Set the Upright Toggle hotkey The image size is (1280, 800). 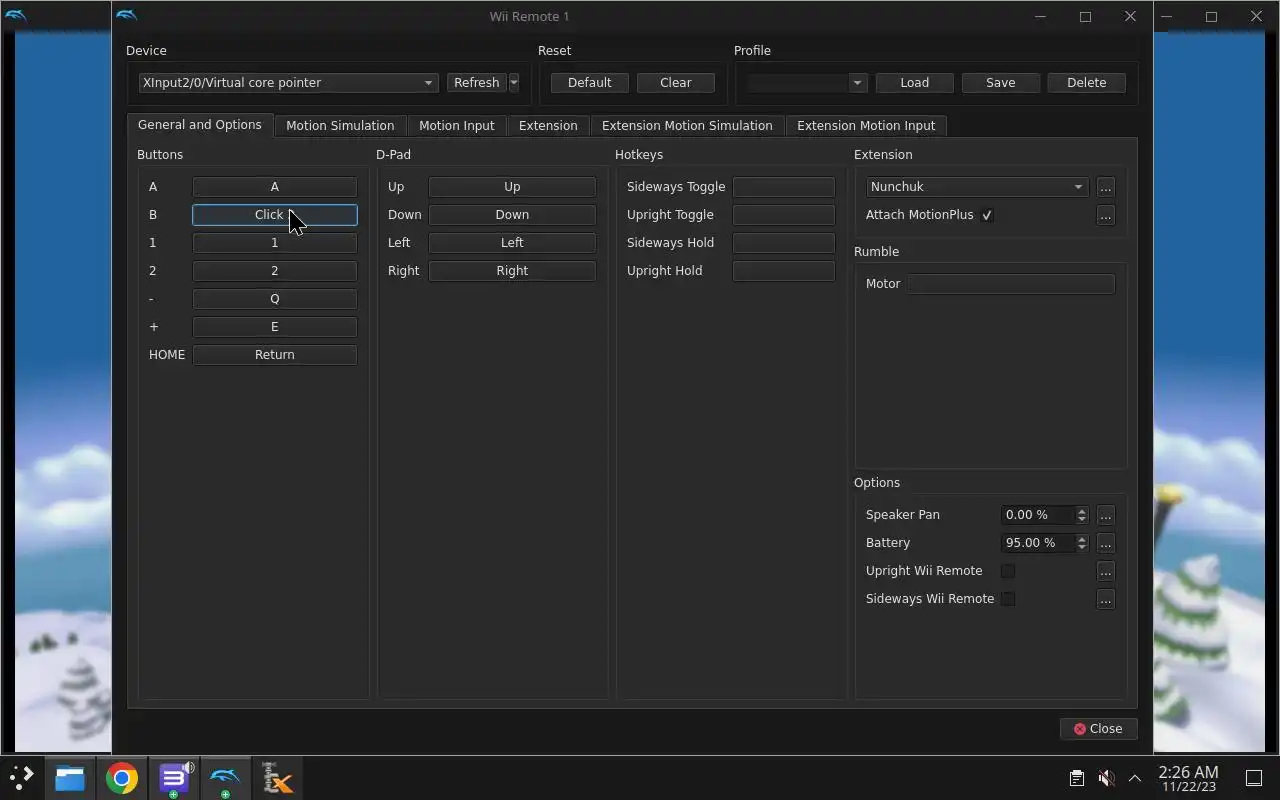pos(784,215)
